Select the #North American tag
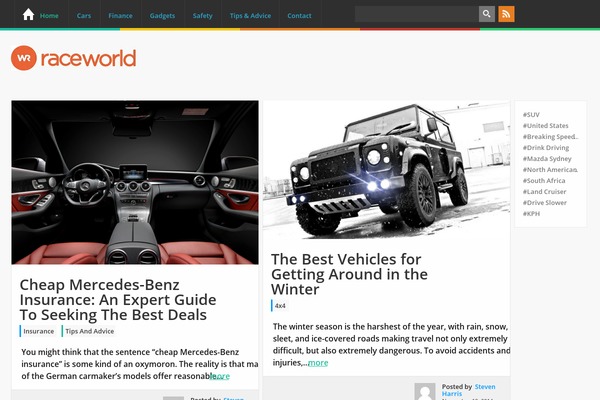The image size is (600, 400). click(x=550, y=170)
